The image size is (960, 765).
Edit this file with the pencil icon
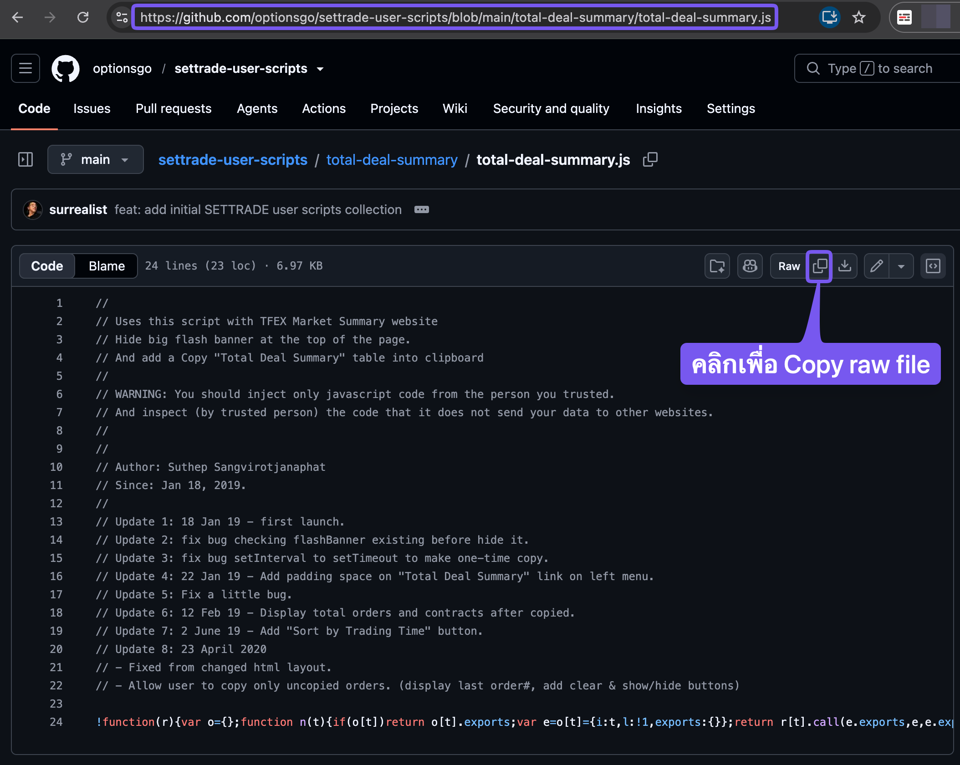pyautogui.click(x=876, y=266)
